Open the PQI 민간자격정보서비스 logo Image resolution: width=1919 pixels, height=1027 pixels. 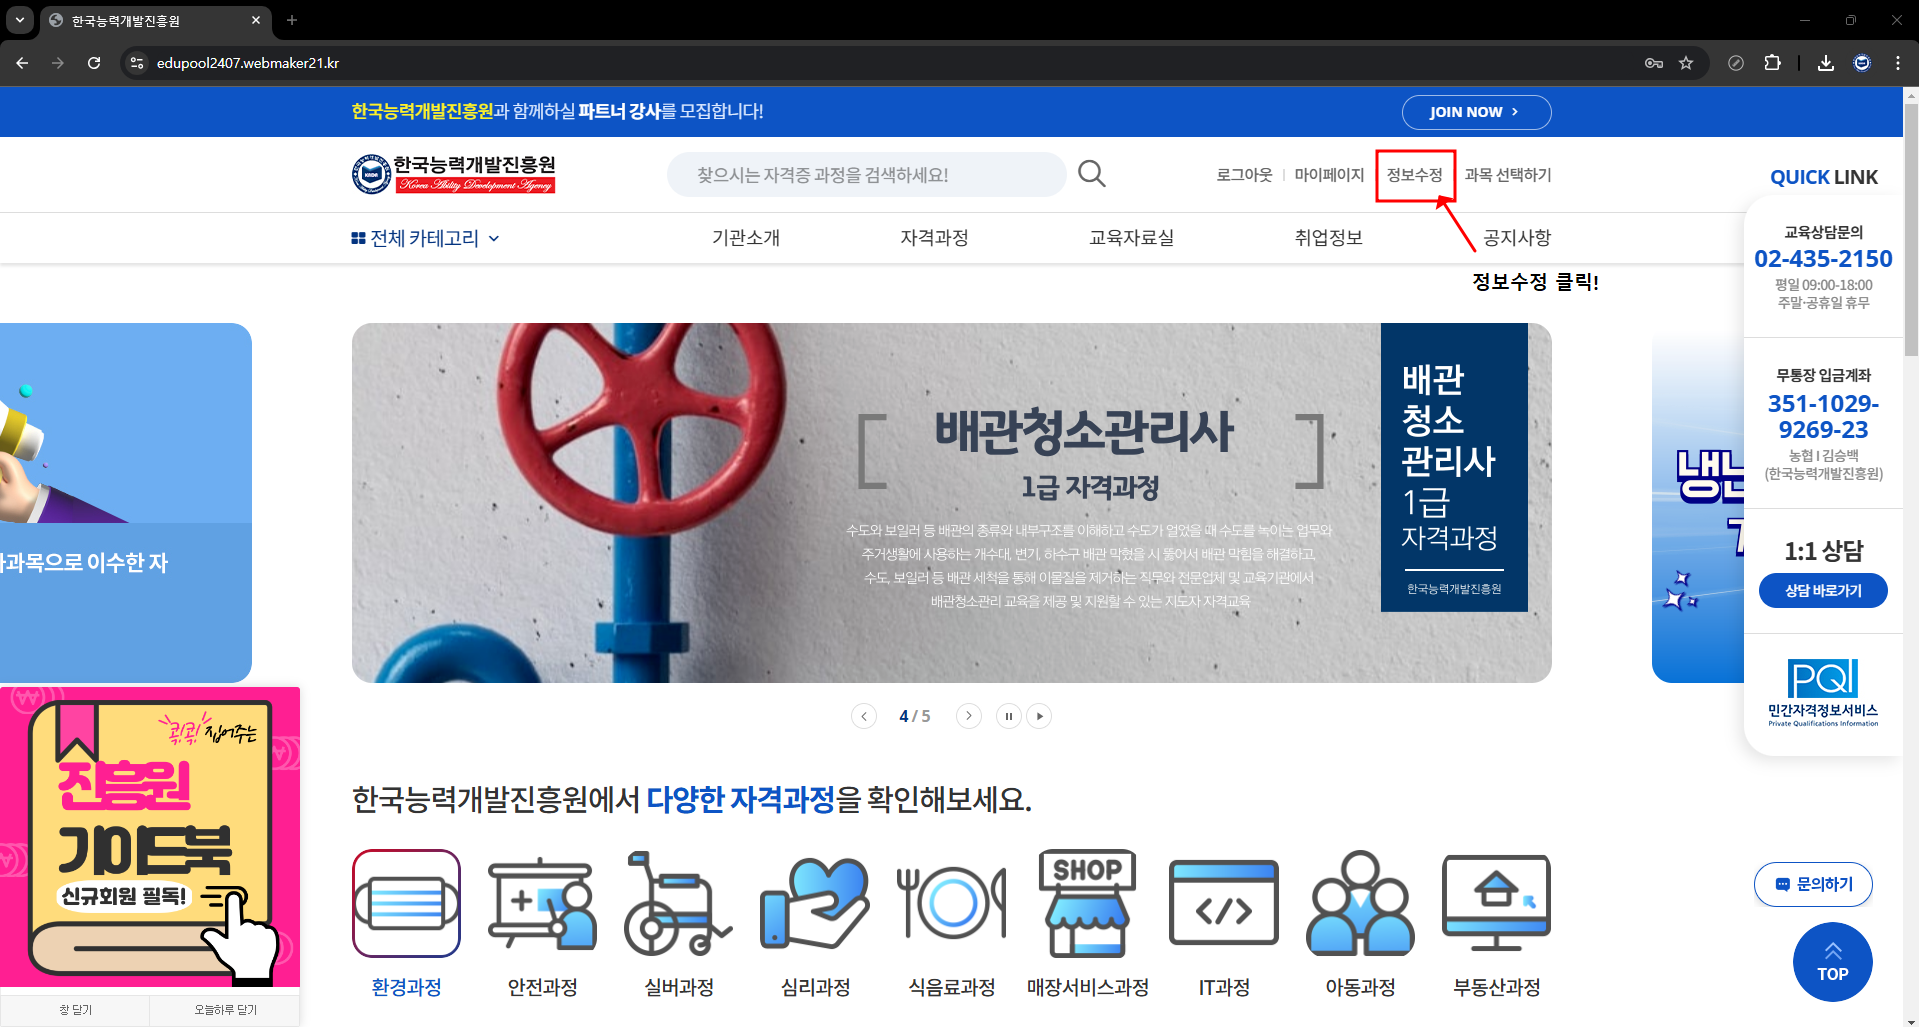pos(1823,692)
